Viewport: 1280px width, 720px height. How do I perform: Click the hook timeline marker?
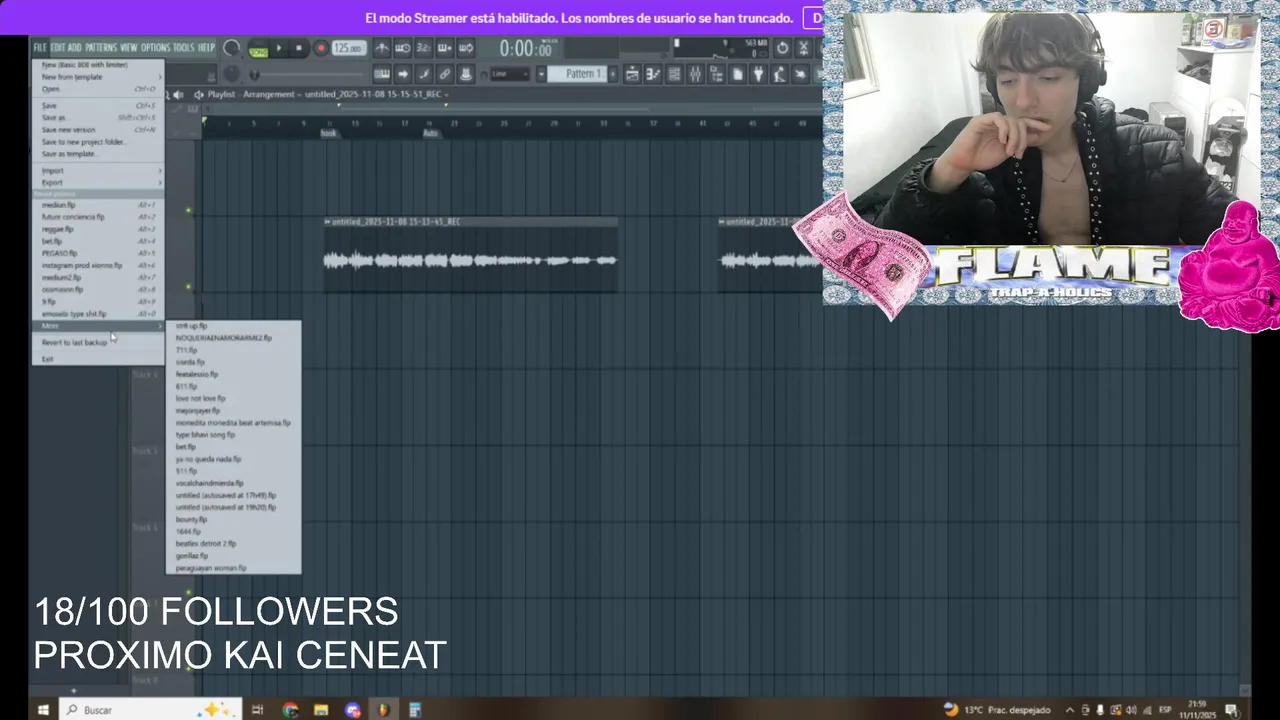(x=329, y=133)
